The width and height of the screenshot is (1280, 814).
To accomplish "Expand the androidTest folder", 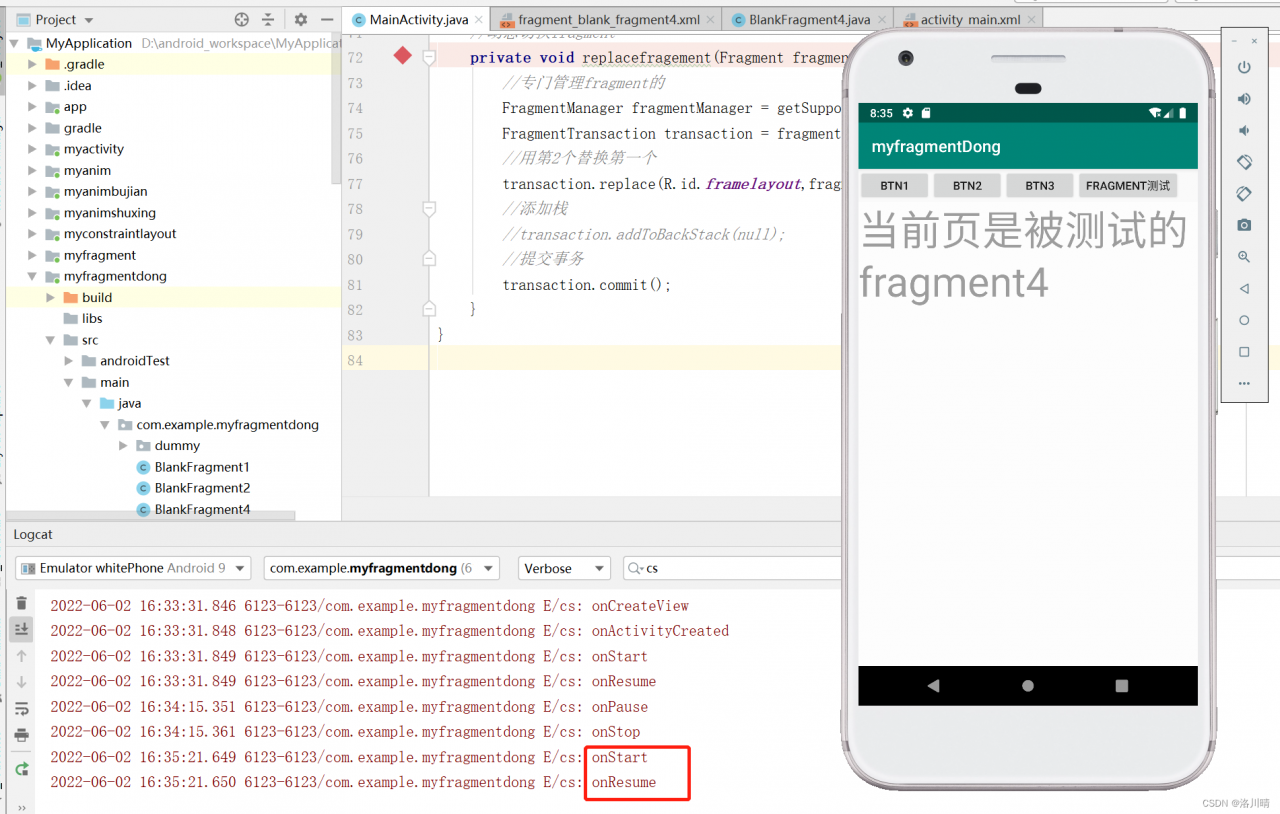I will [x=68, y=361].
